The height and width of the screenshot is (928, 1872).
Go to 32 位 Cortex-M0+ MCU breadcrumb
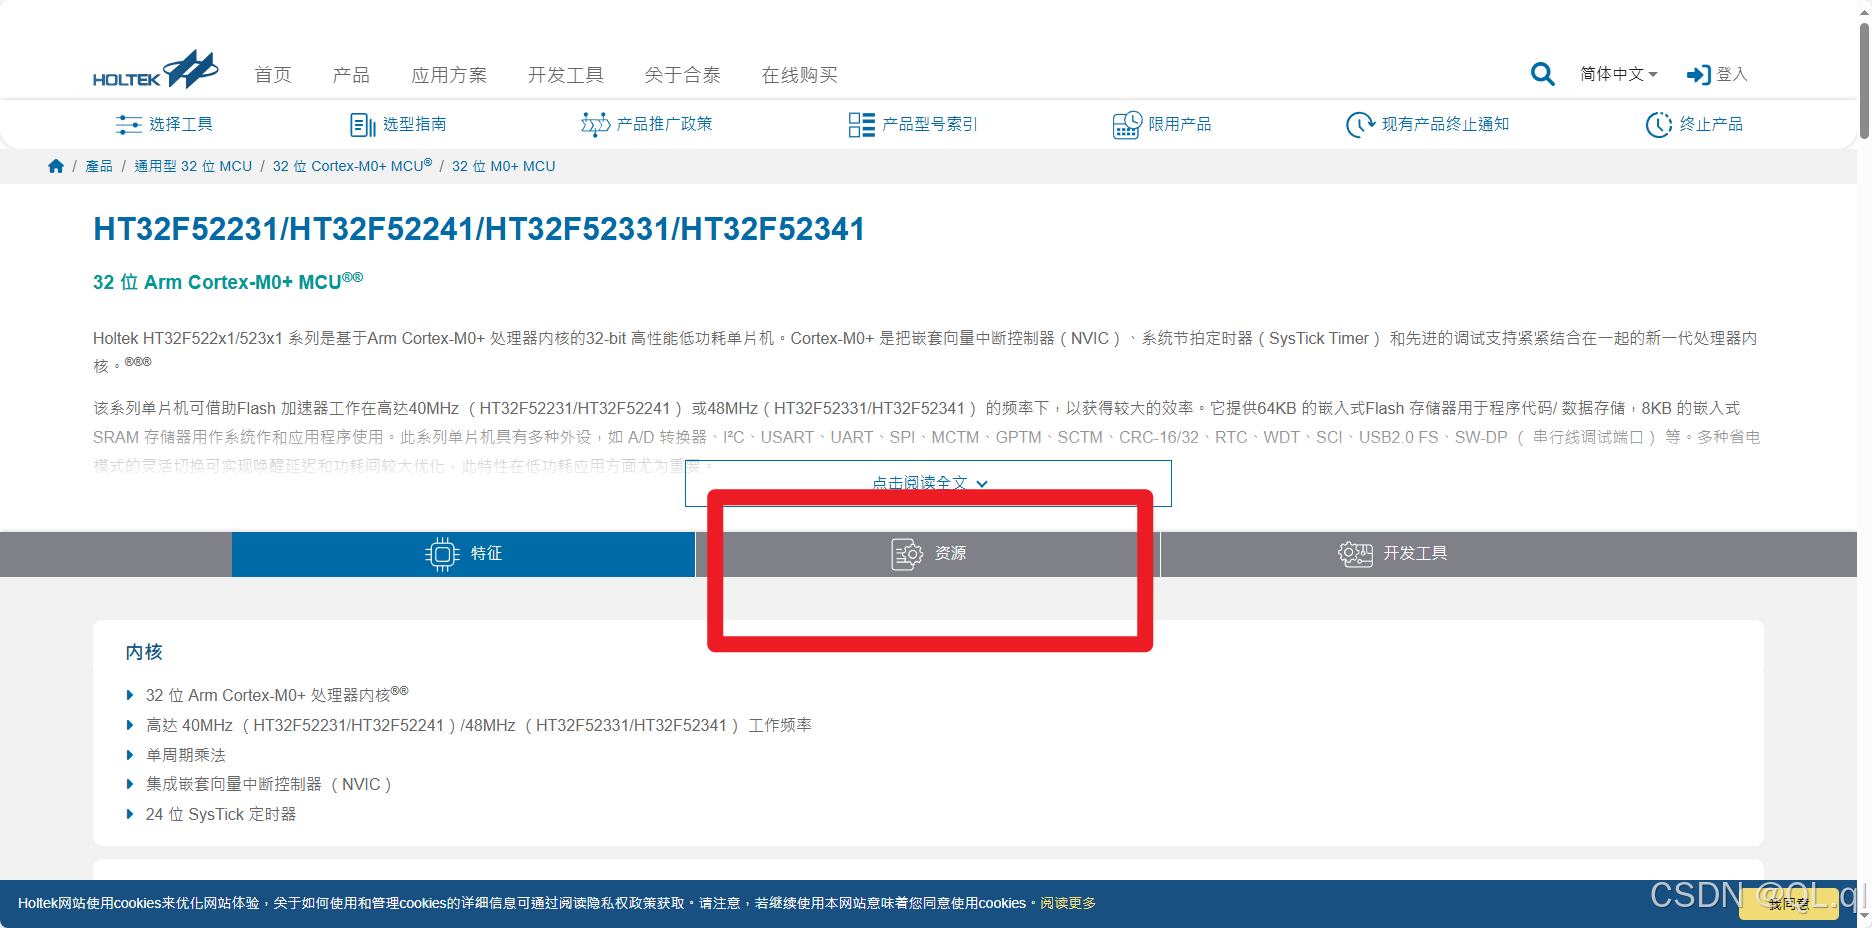tap(352, 166)
